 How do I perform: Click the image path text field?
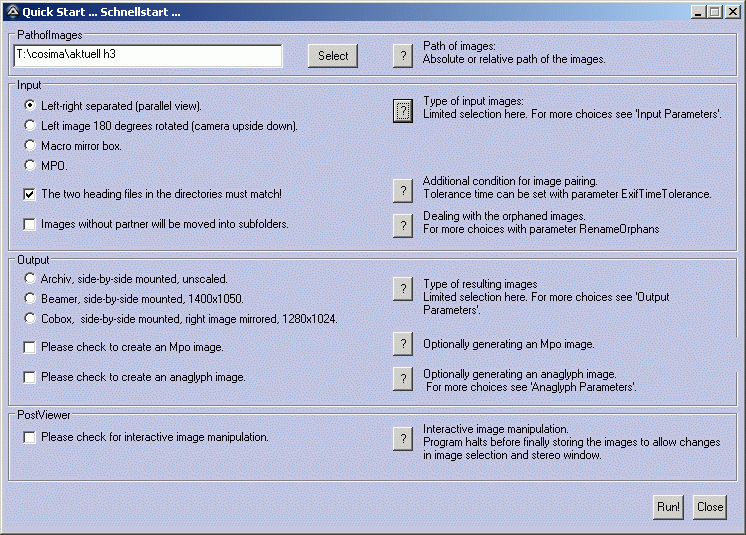tap(147, 56)
